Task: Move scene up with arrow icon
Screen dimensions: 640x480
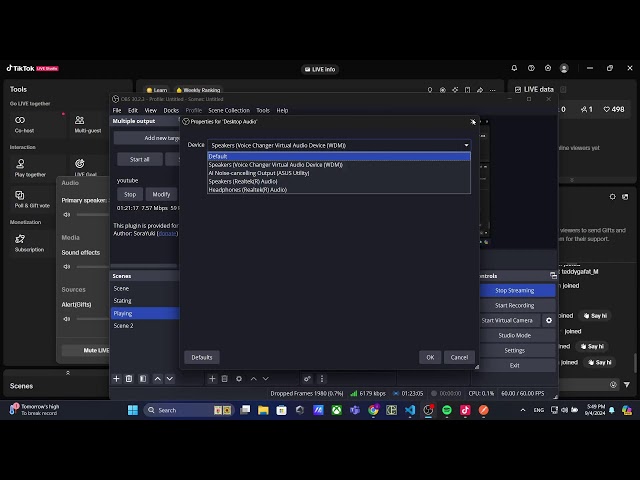Action: tap(158, 379)
